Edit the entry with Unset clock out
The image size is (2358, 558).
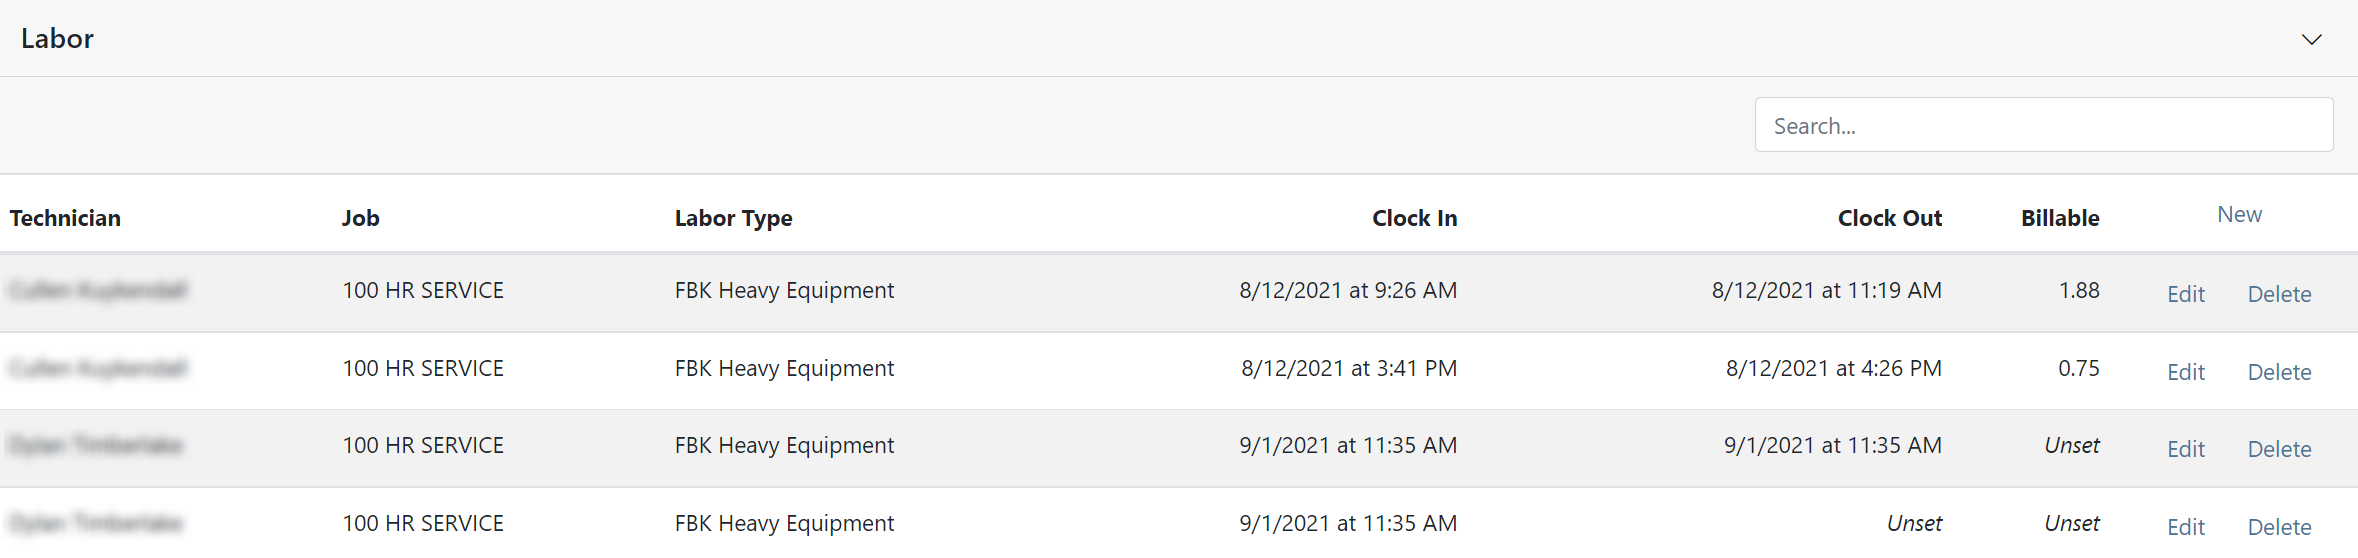pyautogui.click(x=2186, y=527)
